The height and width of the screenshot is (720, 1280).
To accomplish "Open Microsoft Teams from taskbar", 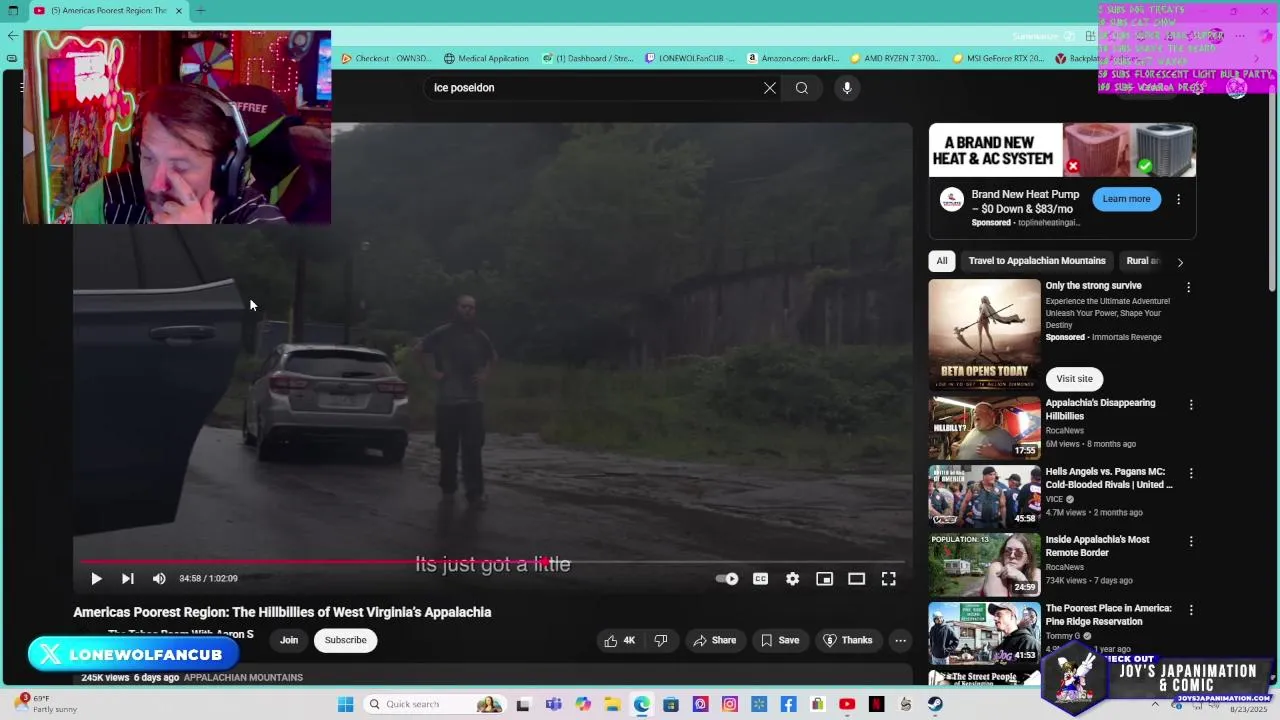I will pyautogui.click(x=553, y=704).
